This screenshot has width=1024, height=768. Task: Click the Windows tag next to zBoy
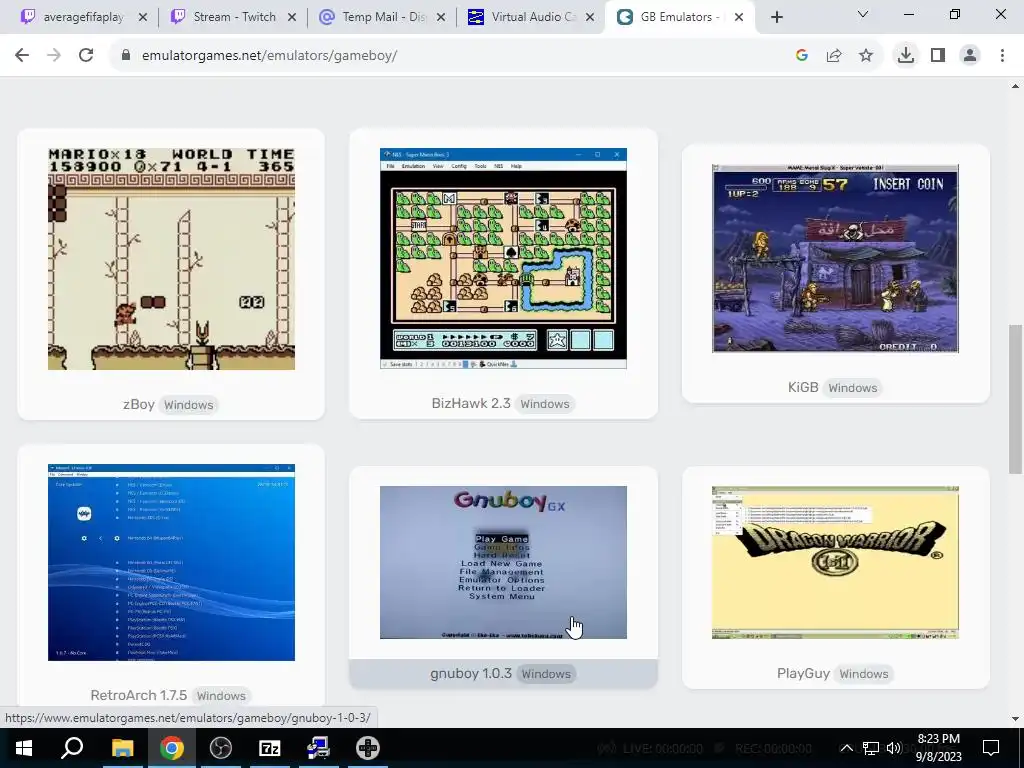(x=189, y=405)
